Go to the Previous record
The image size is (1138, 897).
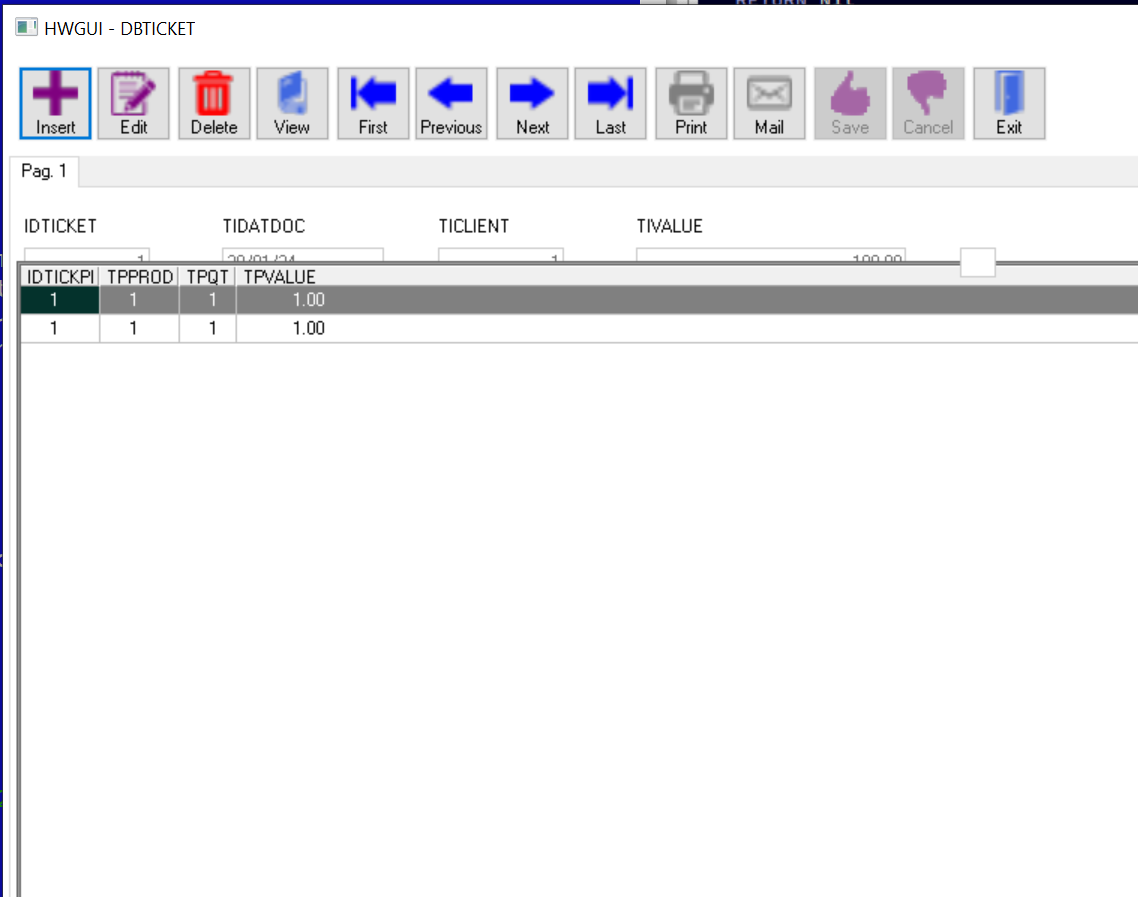pos(451,103)
